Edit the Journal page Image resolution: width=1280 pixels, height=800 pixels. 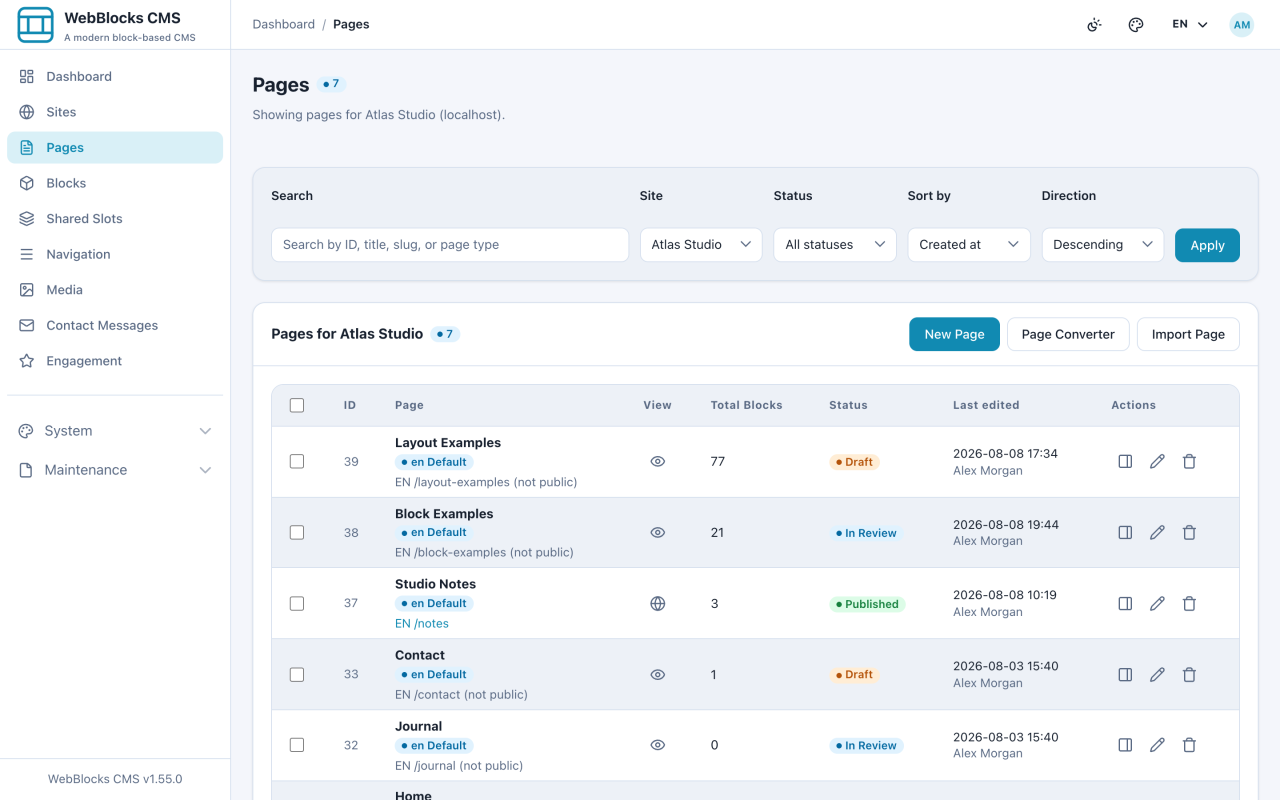[1157, 745]
